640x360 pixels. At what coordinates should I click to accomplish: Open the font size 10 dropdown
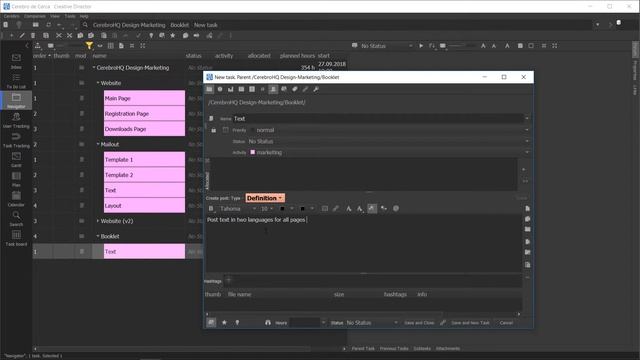tap(267, 209)
